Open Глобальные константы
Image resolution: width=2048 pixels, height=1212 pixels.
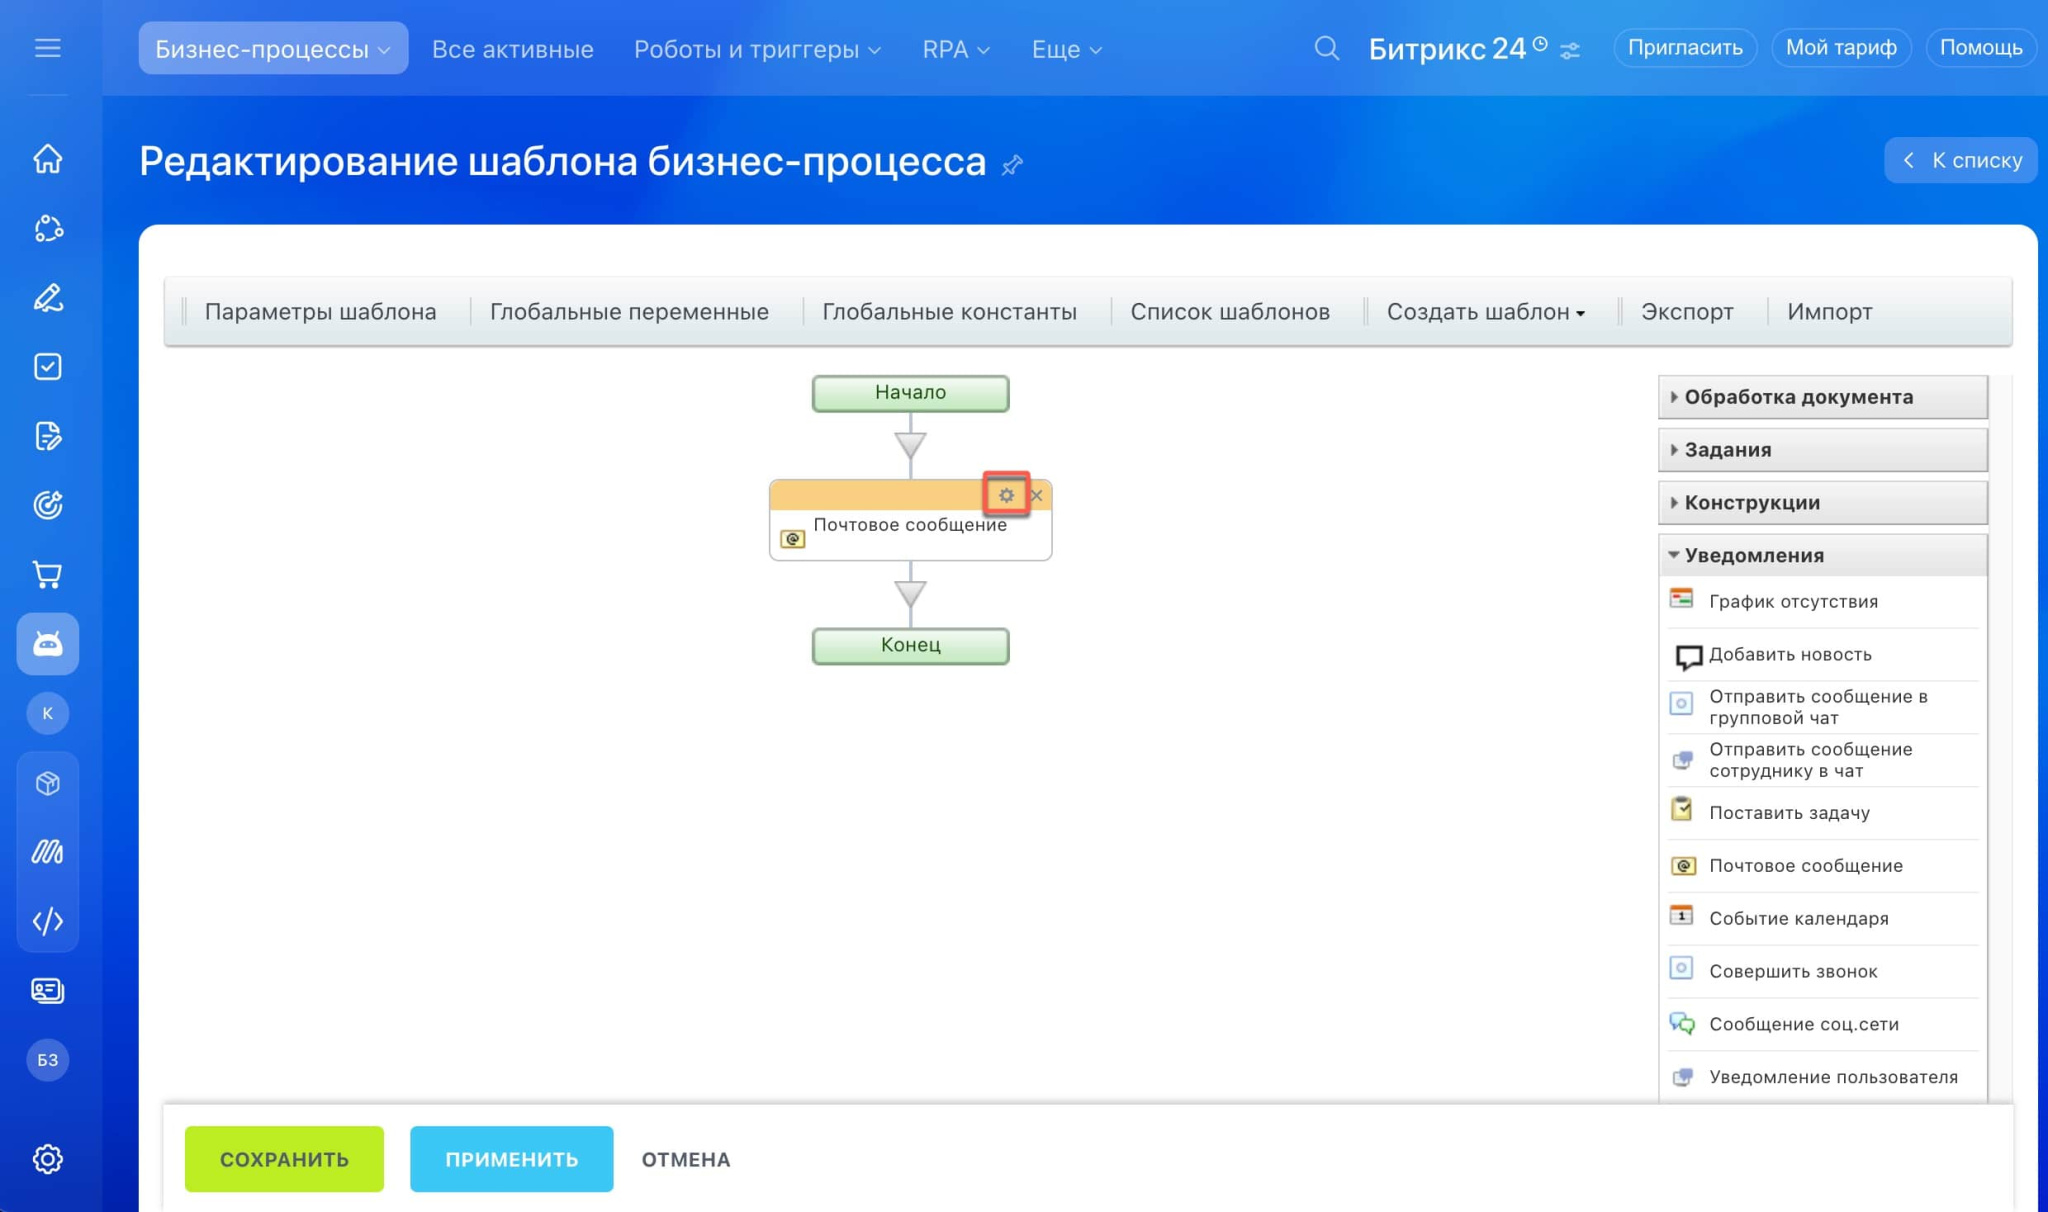(949, 312)
